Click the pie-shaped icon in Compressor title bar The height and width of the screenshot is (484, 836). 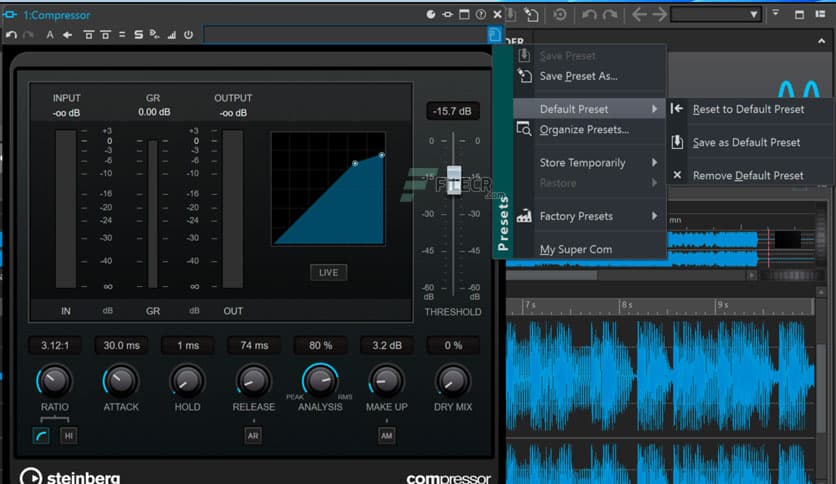[431, 14]
